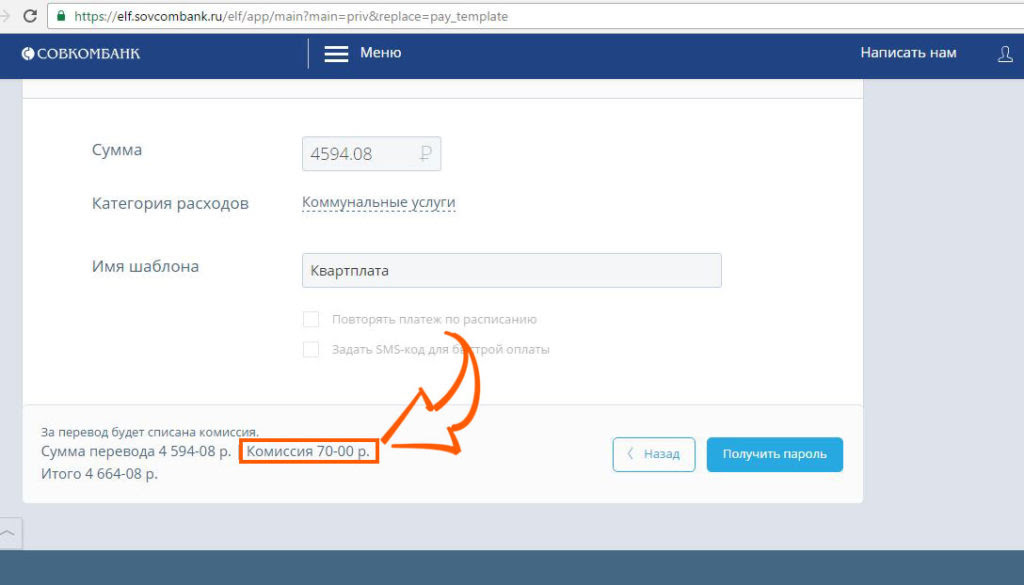The image size is (1024, 585).
Task: Click the Sovcombank logo
Action: click(81, 54)
